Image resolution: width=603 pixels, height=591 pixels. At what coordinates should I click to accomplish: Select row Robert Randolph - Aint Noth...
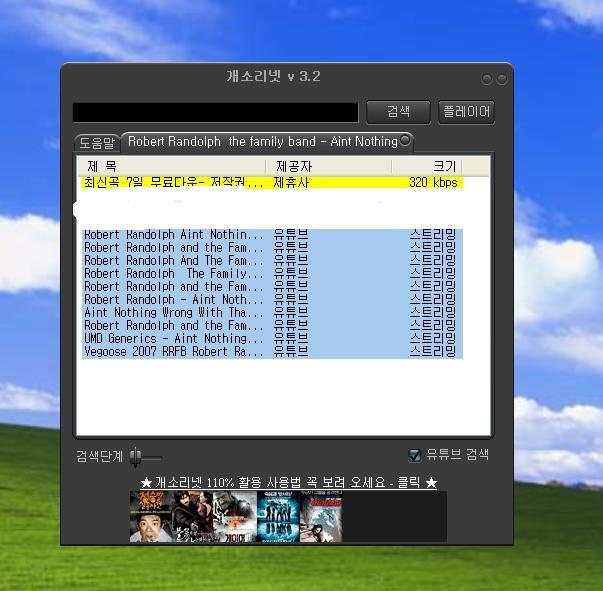click(x=272, y=300)
